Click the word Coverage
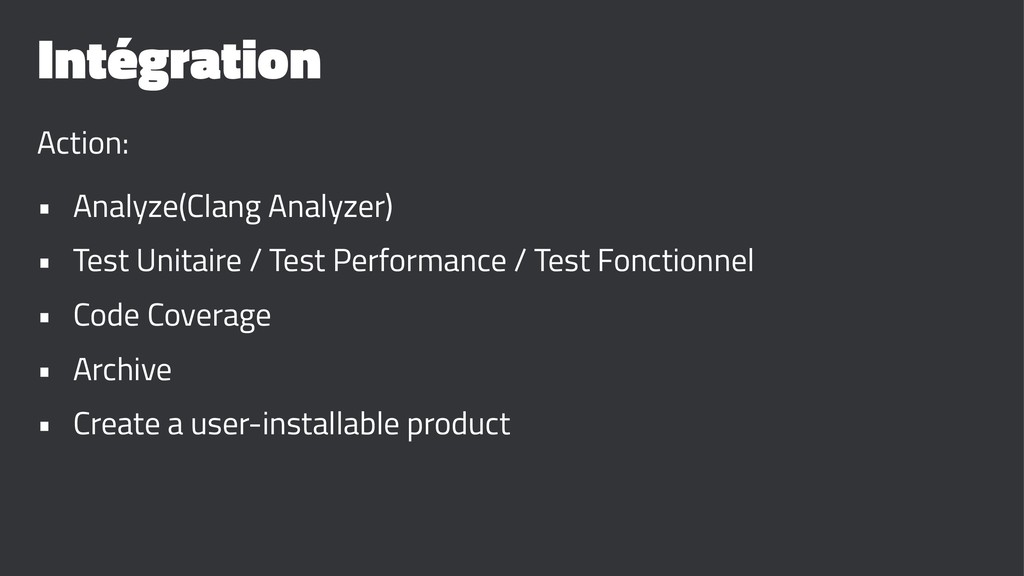This screenshot has width=1024, height=576. pos(209,317)
